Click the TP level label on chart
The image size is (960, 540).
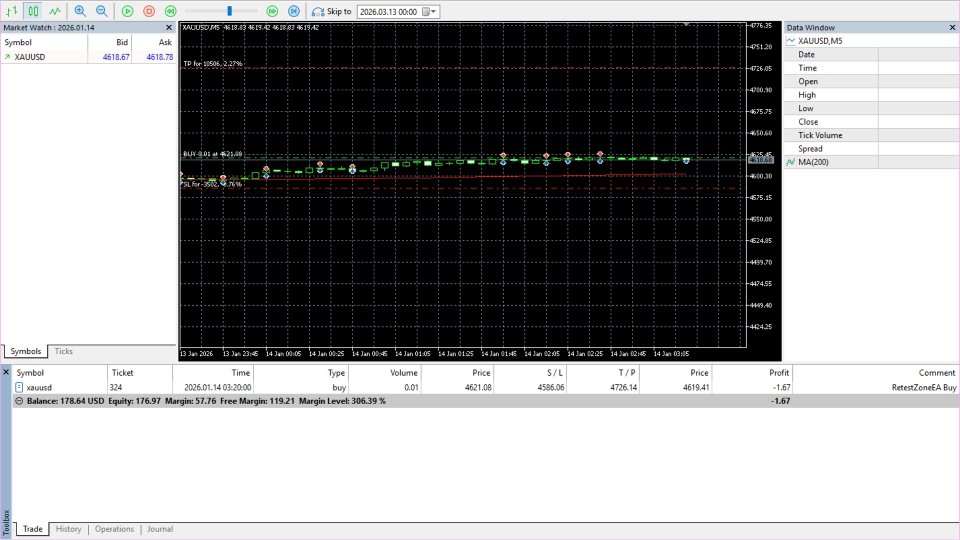pyautogui.click(x=212, y=64)
